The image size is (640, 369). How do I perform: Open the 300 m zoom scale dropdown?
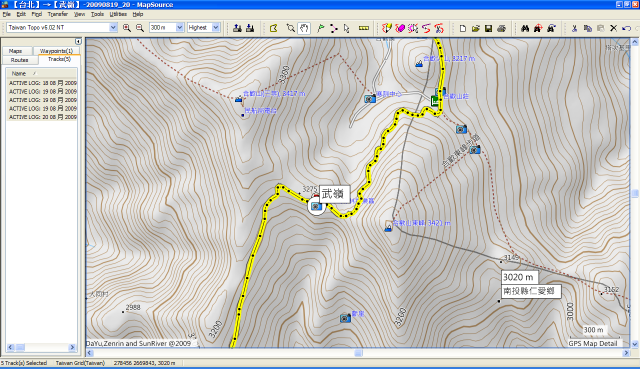tap(180, 27)
